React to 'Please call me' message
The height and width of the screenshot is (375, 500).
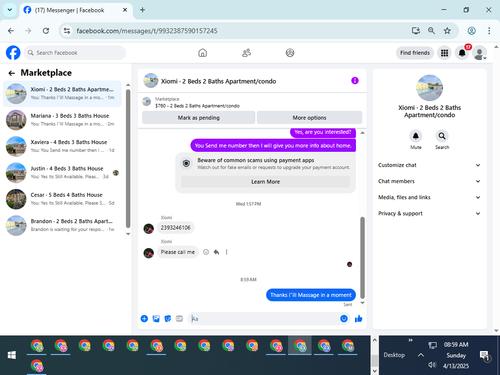[x=206, y=252]
